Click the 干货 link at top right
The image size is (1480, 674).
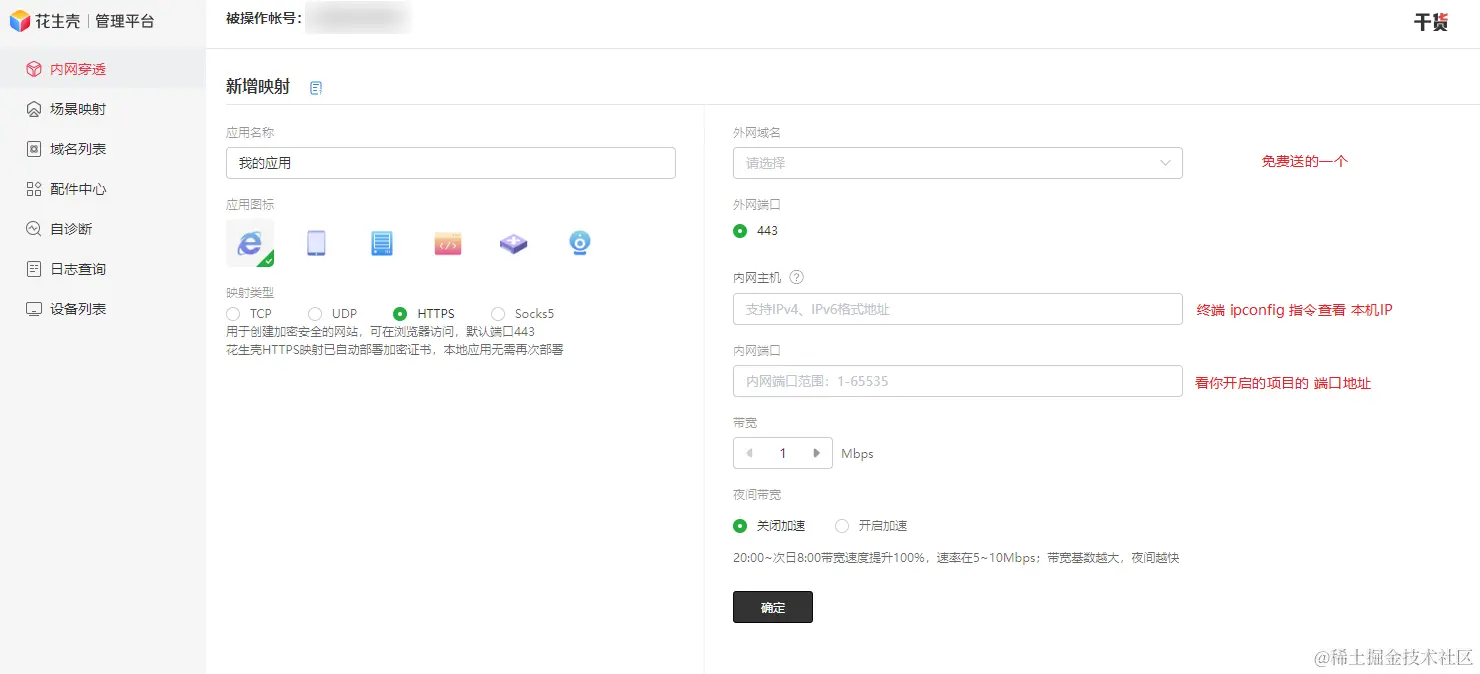pyautogui.click(x=1431, y=22)
